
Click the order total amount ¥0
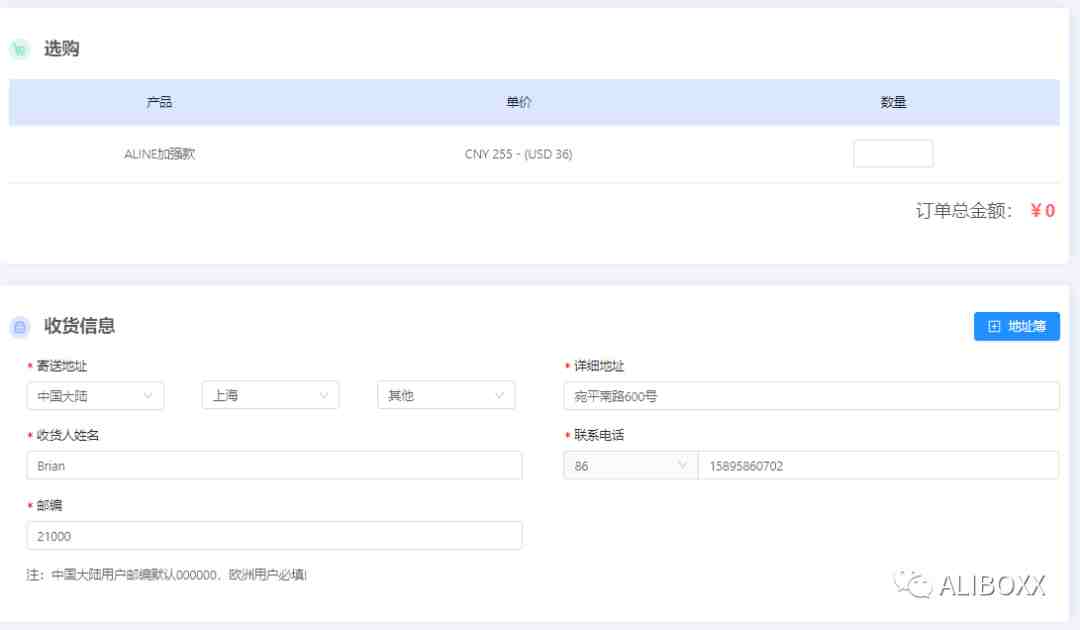coord(1043,211)
